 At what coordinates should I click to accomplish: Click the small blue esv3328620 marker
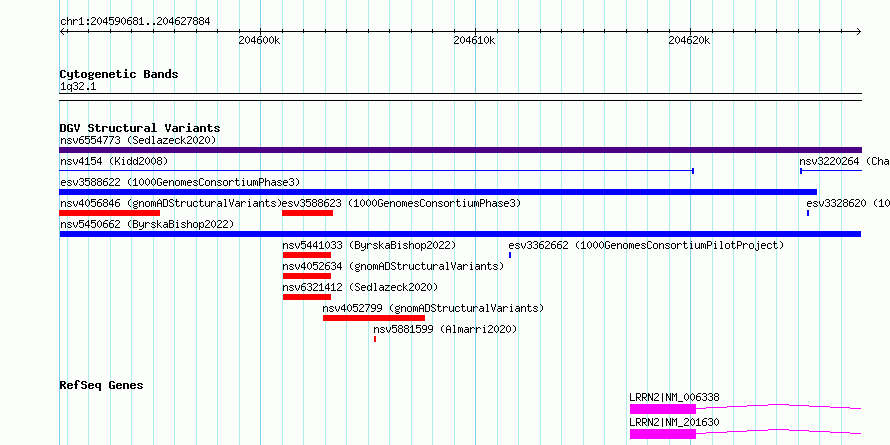(x=808, y=213)
